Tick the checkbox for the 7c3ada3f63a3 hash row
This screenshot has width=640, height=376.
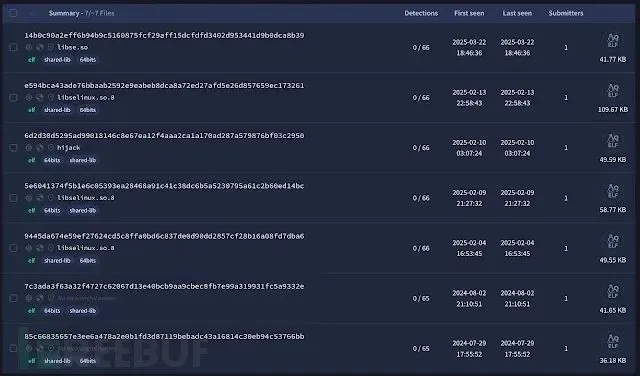click(x=13, y=298)
